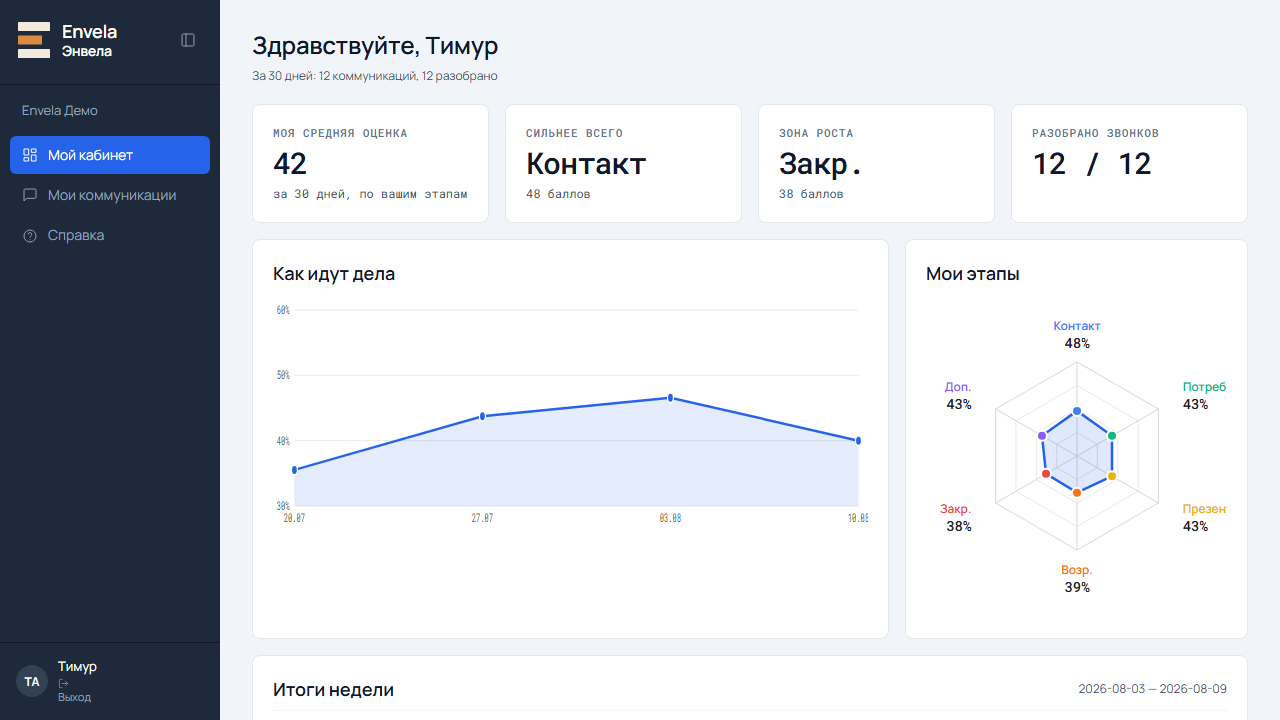Click the blue Контакт radar point
Screen dimensions: 1280x720
coord(1077,411)
